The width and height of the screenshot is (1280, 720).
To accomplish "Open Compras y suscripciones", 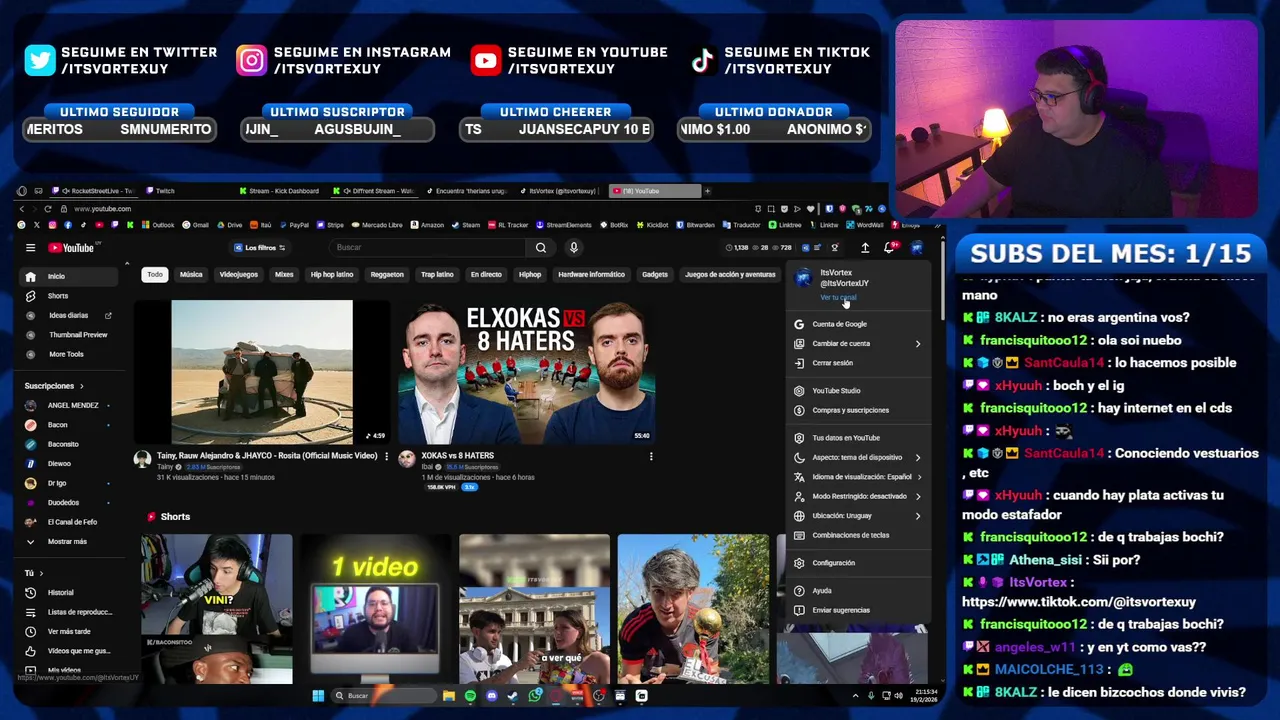I will 858,410.
